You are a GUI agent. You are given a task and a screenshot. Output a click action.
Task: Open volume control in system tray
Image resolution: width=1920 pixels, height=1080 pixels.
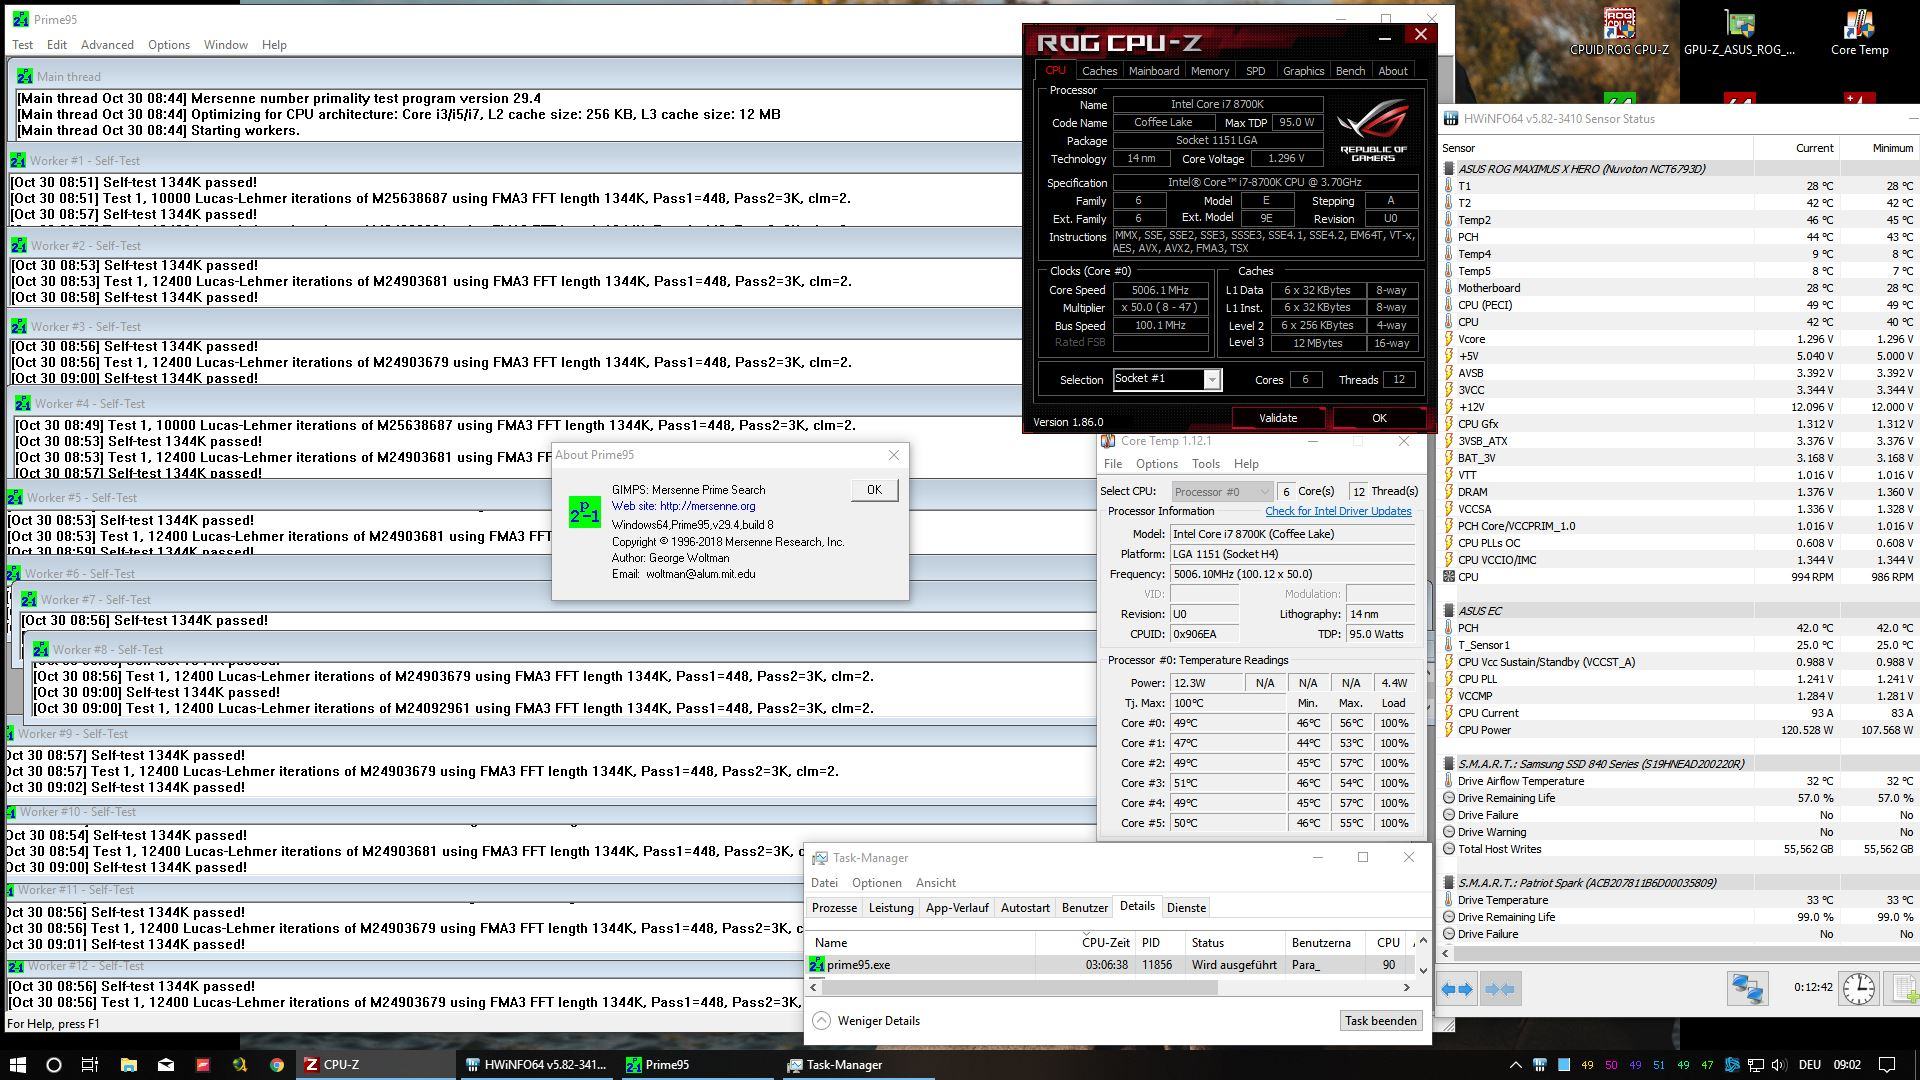click(x=1779, y=1065)
